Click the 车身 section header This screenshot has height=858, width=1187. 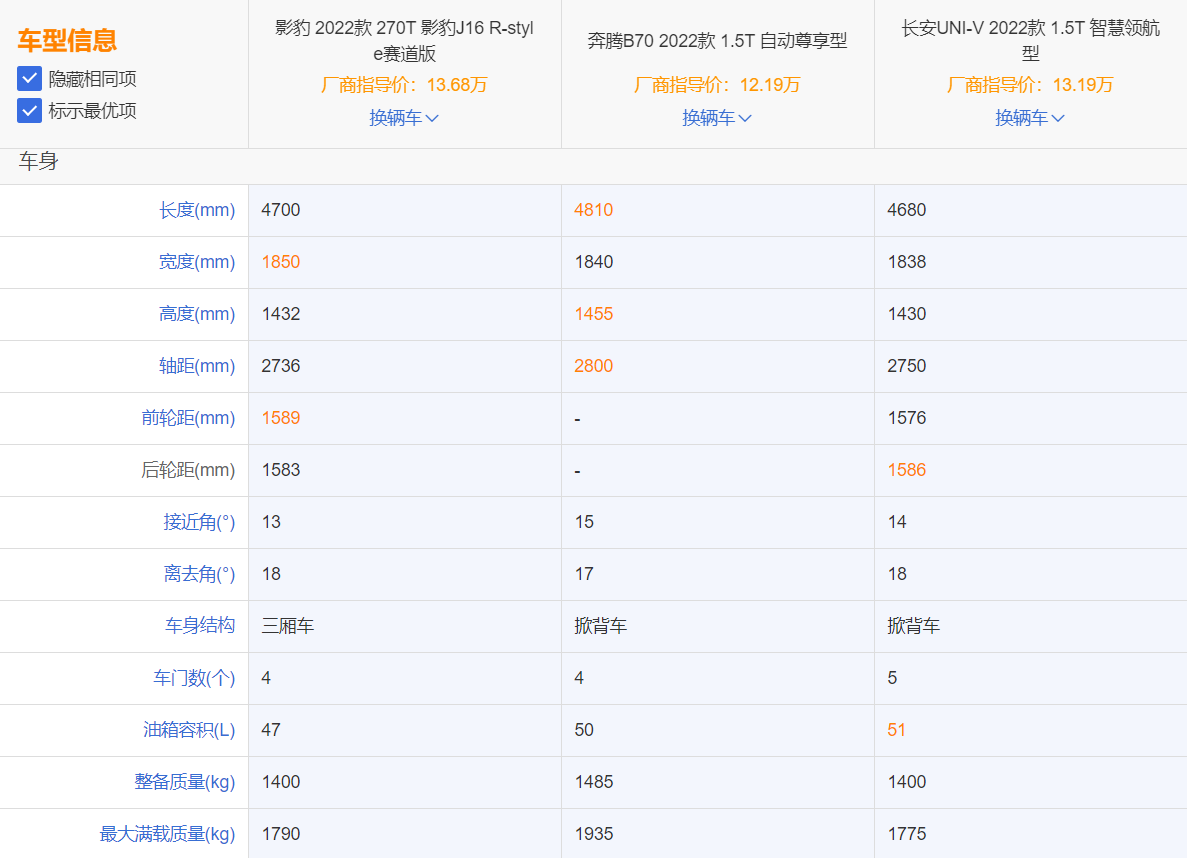pos(39,161)
